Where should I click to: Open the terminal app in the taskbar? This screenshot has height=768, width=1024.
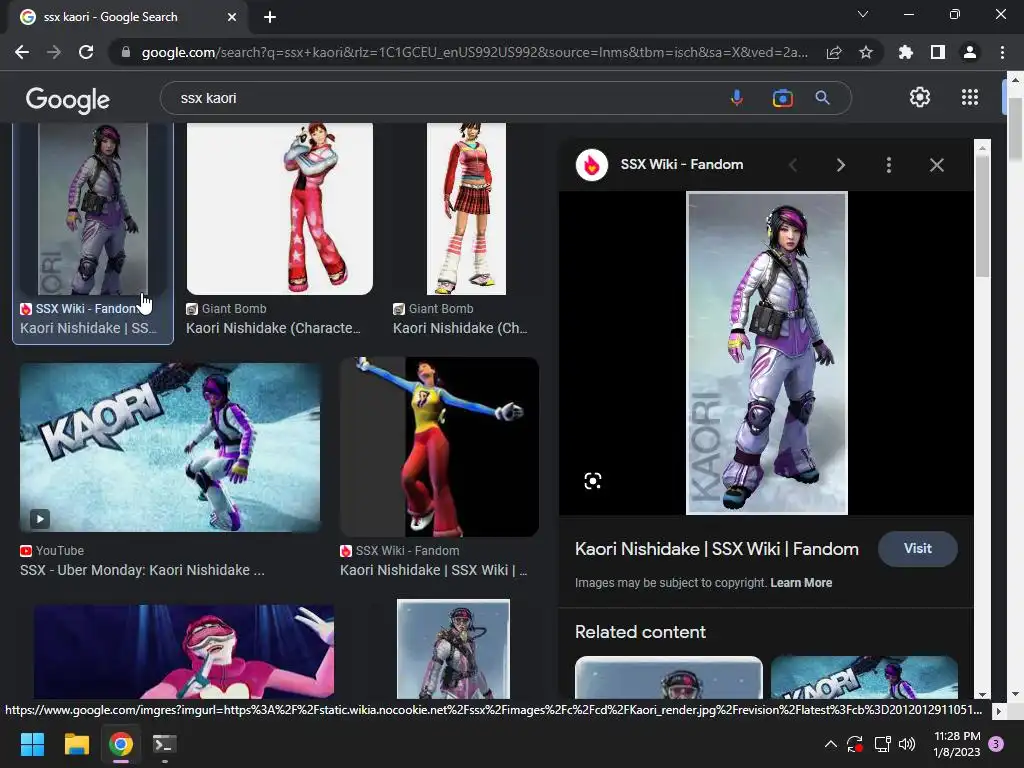pos(164,744)
